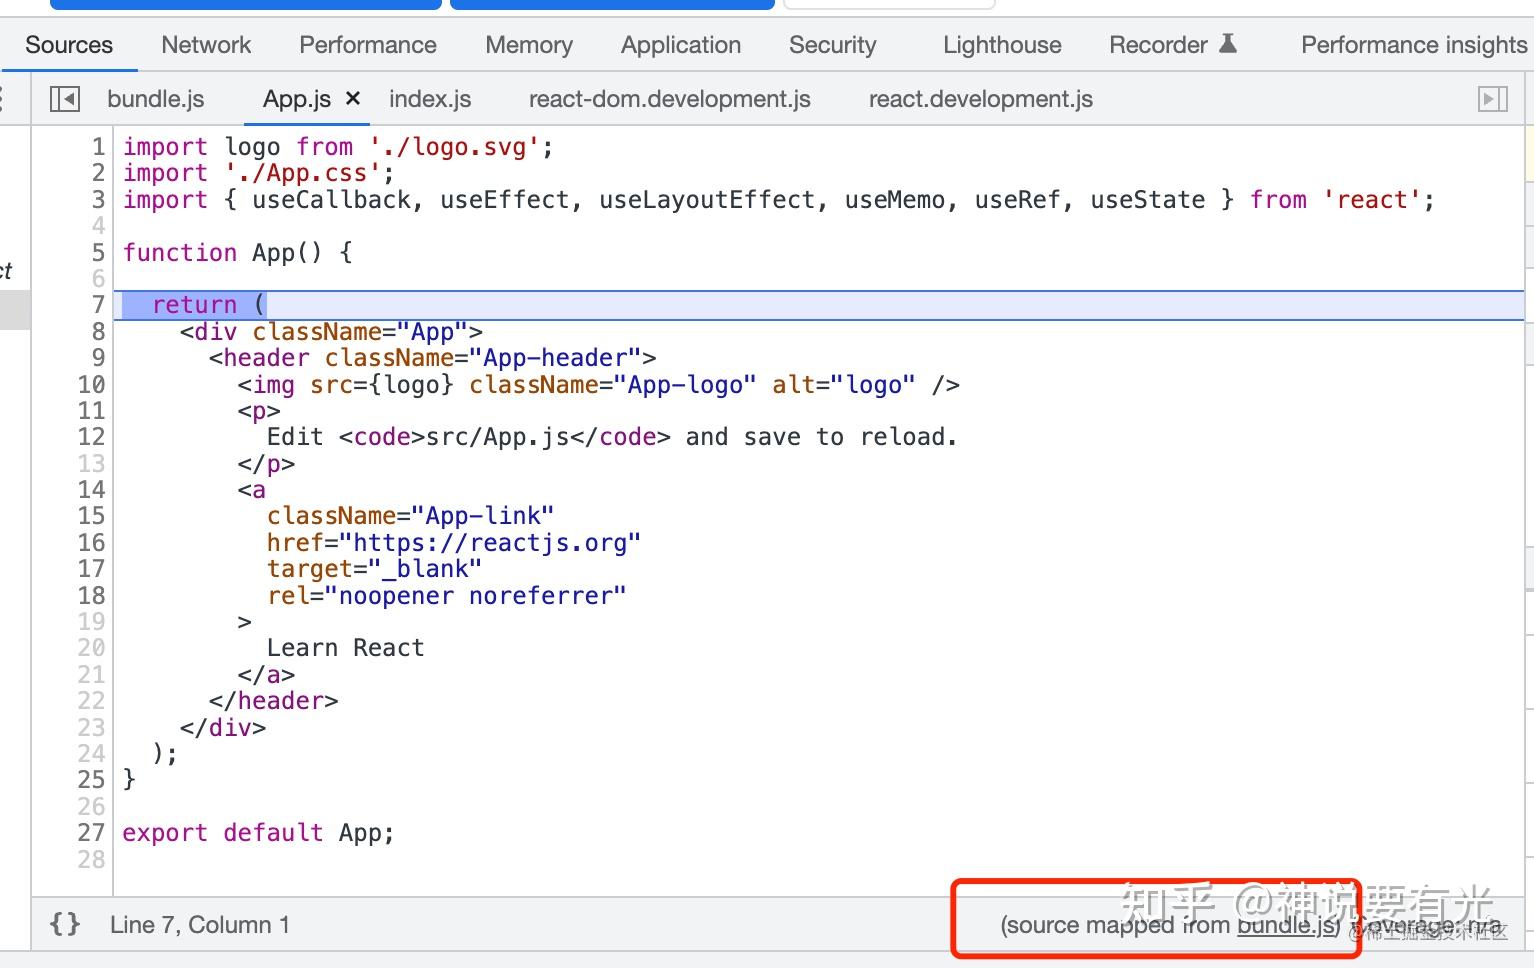Screen dimensions: 1534x968
Task: Open the index.js file tab
Action: [429, 98]
